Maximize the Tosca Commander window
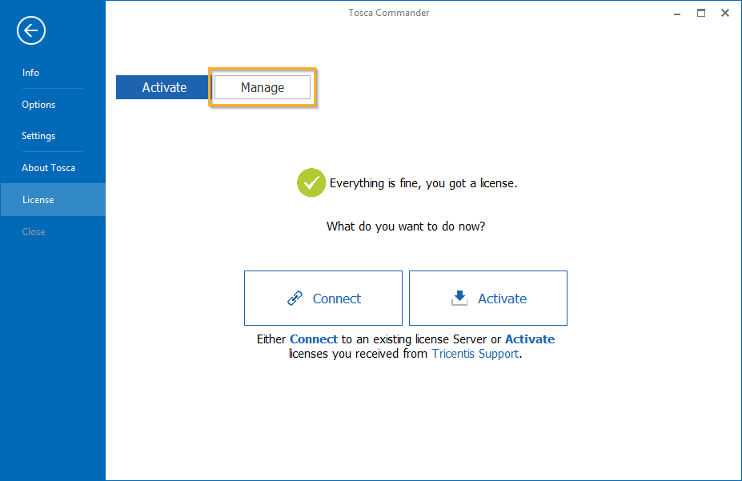Viewport: 742px width, 481px height. (x=701, y=13)
